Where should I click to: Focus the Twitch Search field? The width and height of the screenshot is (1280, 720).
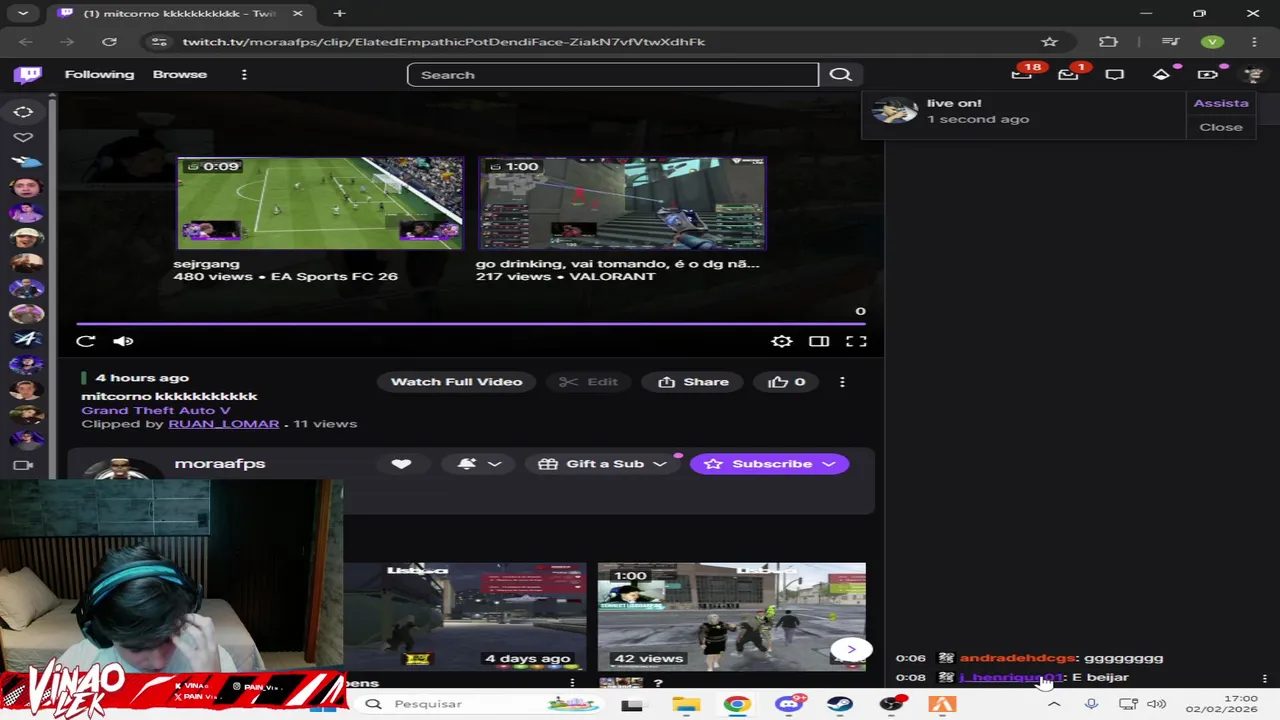click(613, 75)
